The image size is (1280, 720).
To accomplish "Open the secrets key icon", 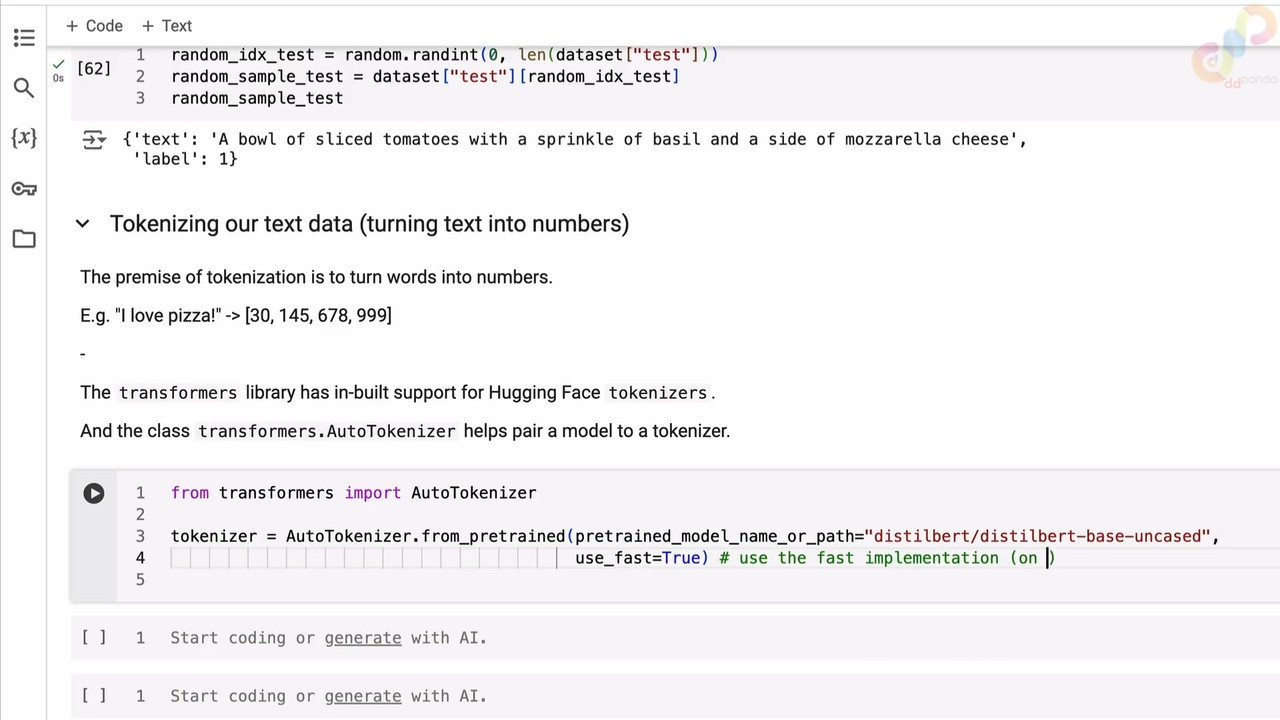I will pos(24,188).
